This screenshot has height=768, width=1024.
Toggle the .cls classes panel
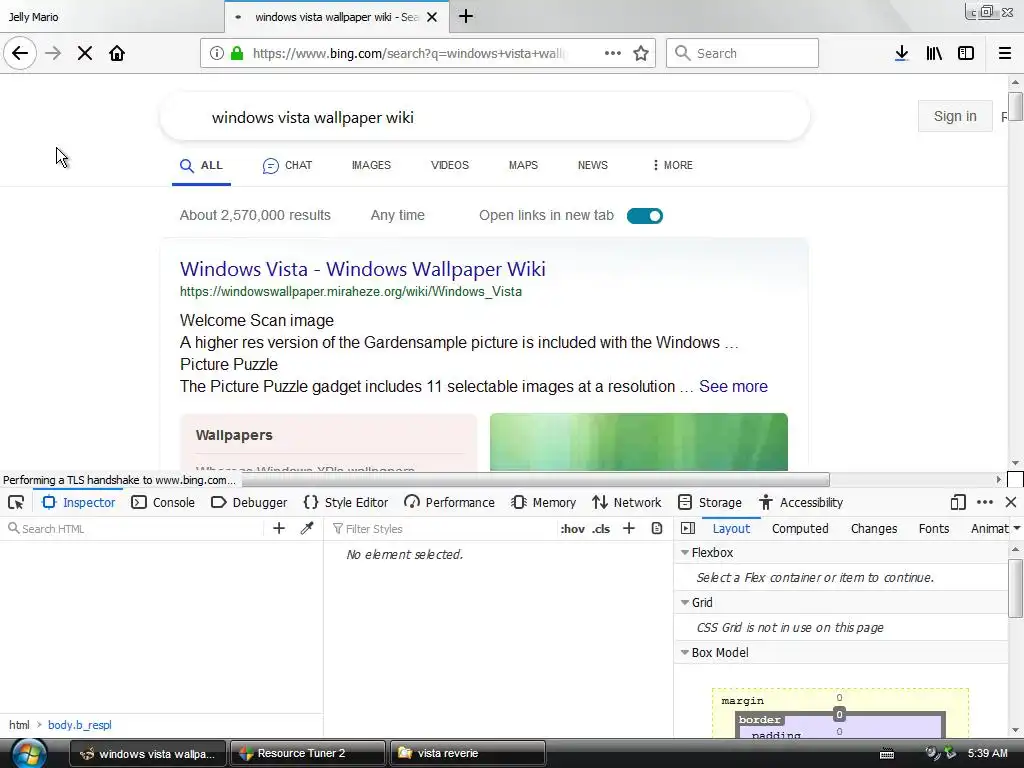coord(601,529)
